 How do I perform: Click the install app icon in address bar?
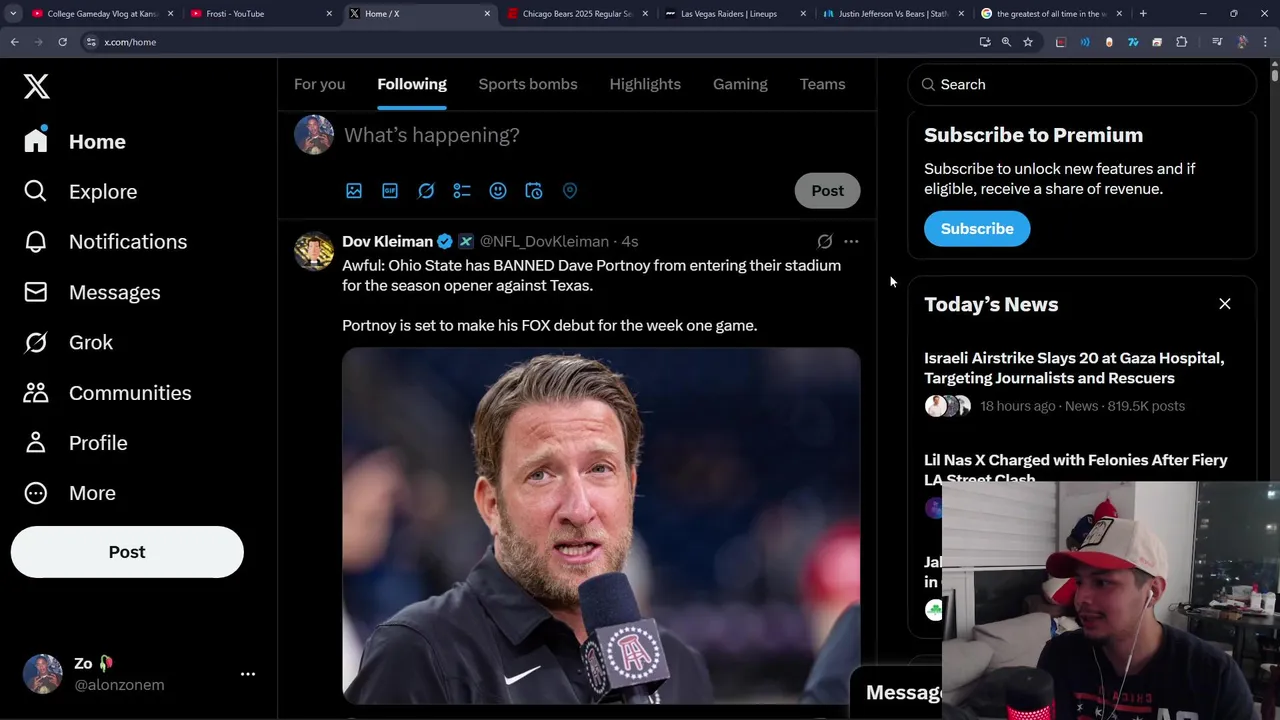click(x=985, y=42)
